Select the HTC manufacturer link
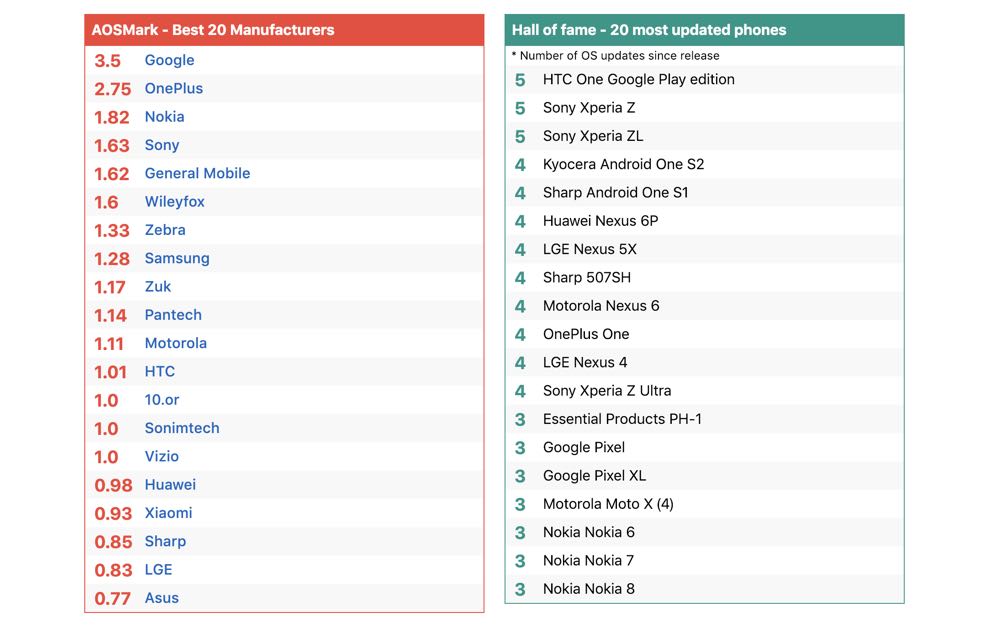This screenshot has height=626, width=1000. 160,371
